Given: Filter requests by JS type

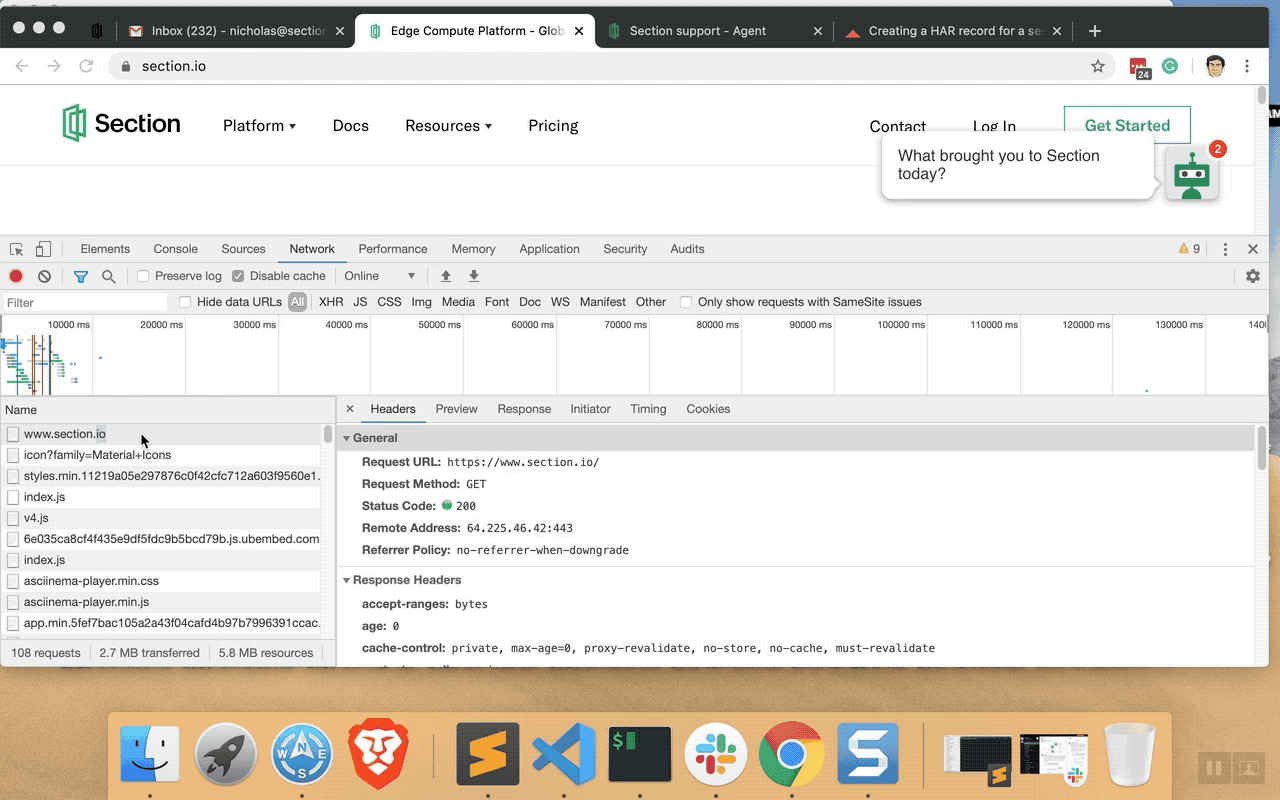Looking at the screenshot, I should [360, 302].
